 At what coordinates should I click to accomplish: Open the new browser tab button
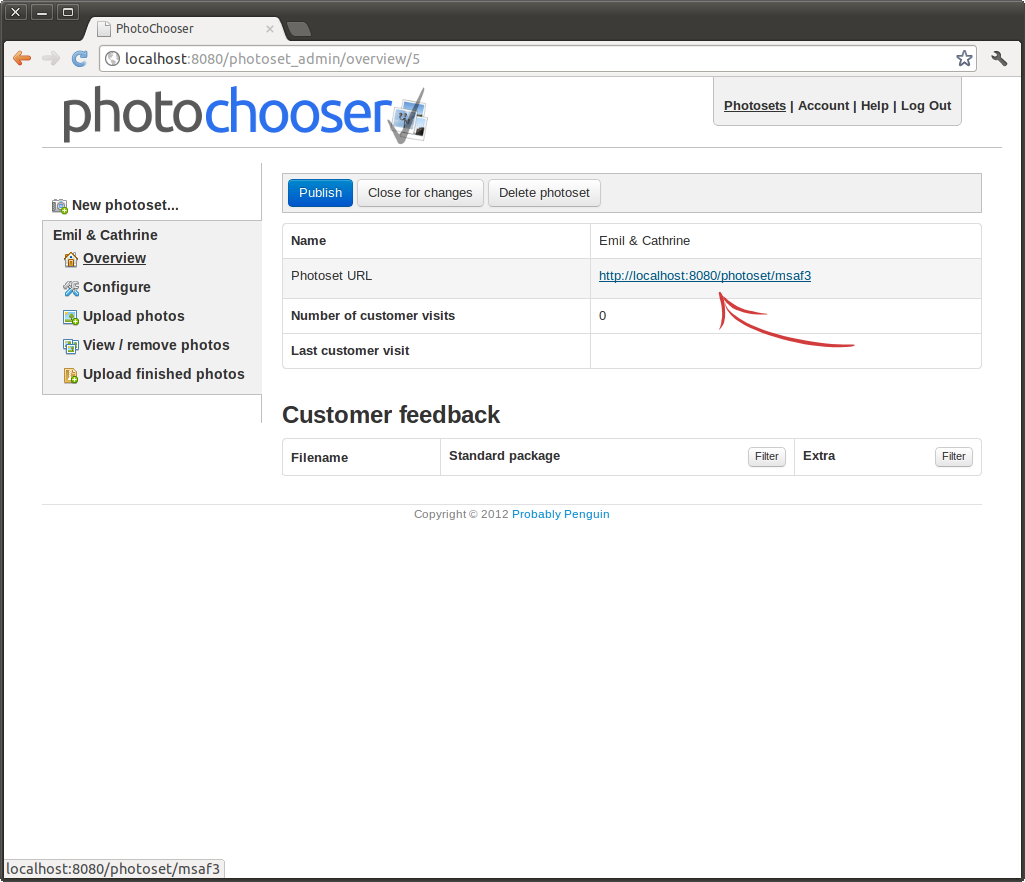click(299, 29)
